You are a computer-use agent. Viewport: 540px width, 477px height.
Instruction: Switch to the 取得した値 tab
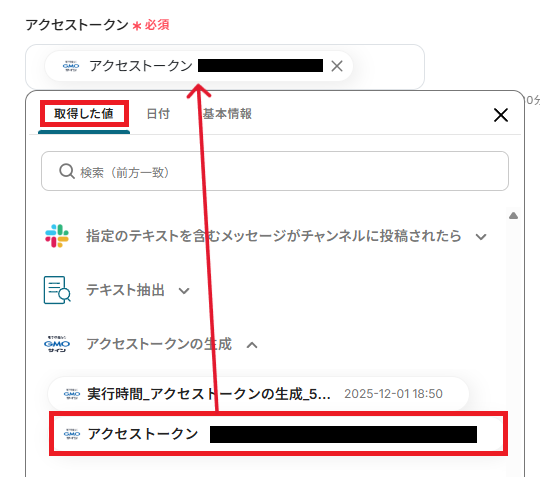pos(84,114)
